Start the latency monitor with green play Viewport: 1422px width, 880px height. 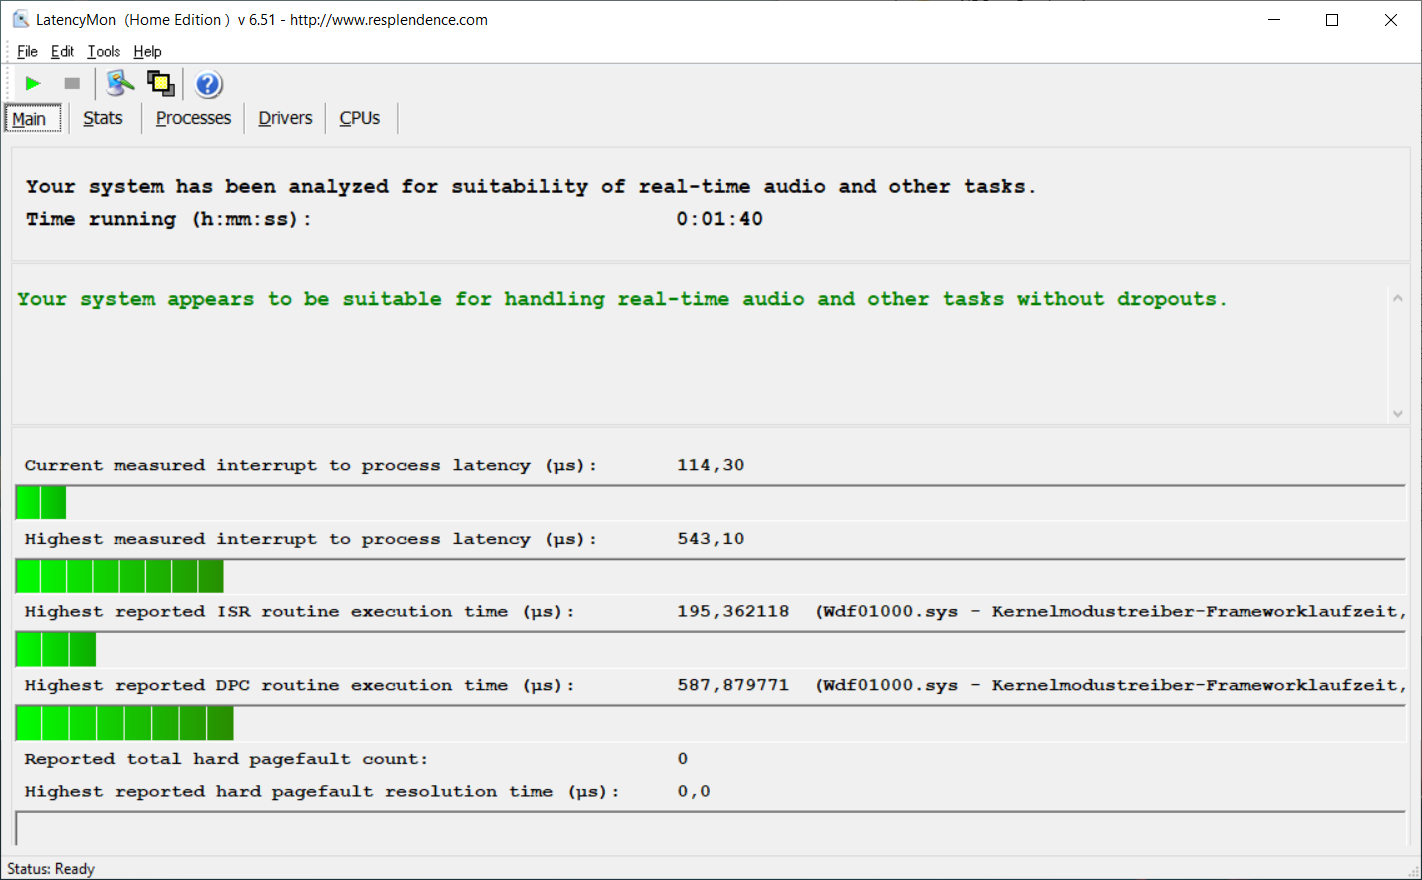point(33,84)
